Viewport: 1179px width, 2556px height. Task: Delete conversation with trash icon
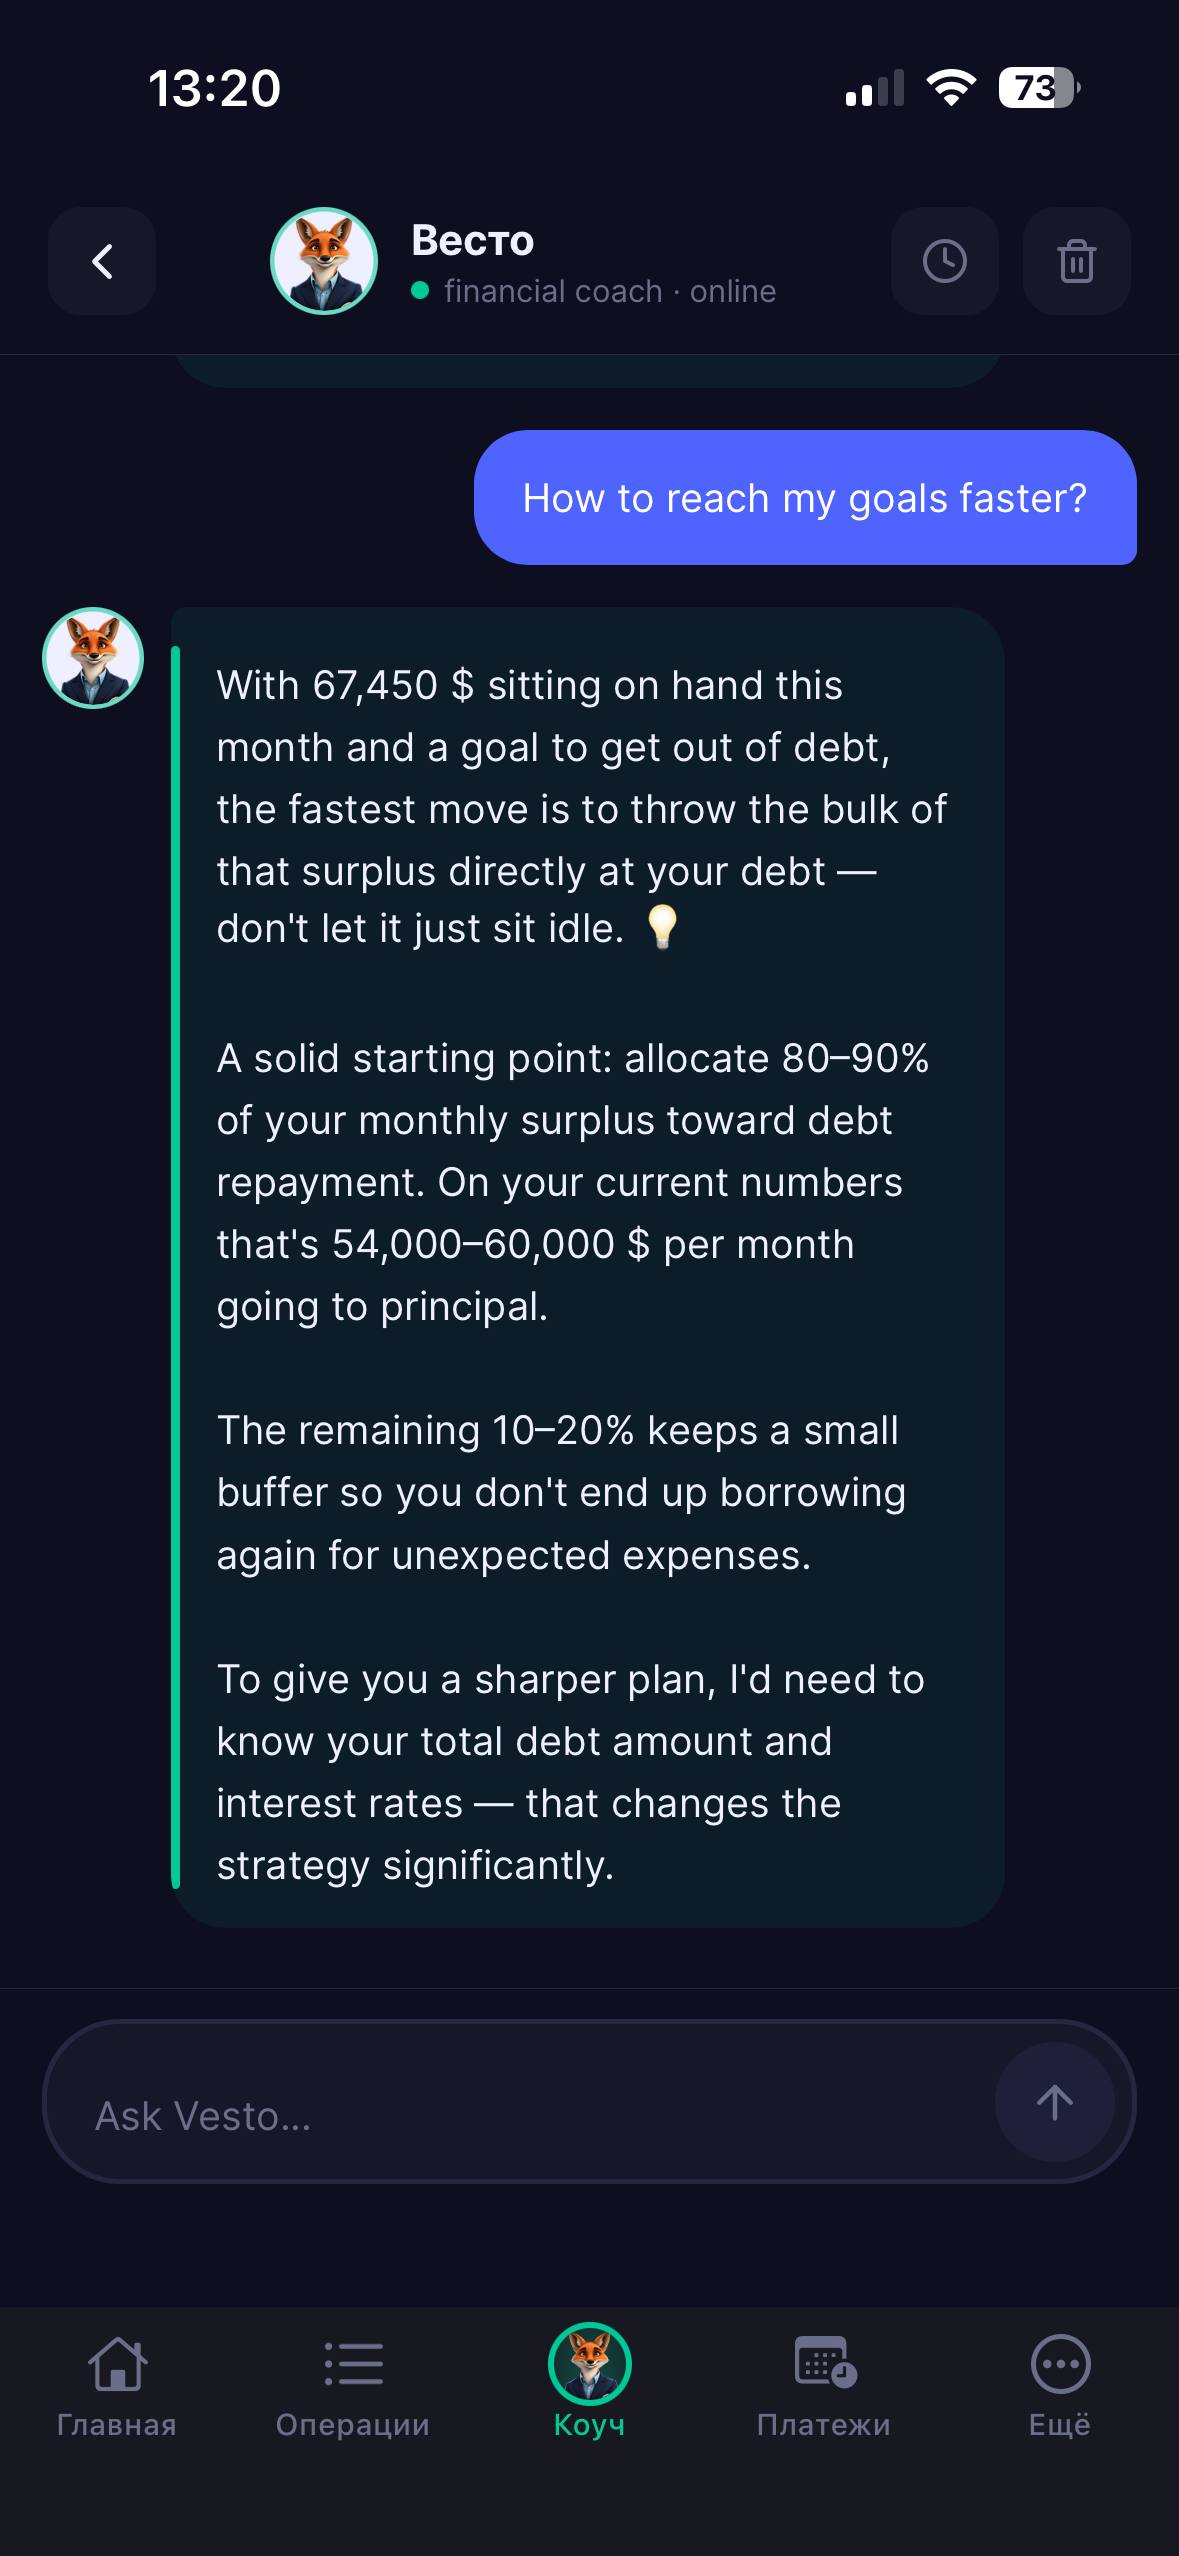coord(1076,261)
